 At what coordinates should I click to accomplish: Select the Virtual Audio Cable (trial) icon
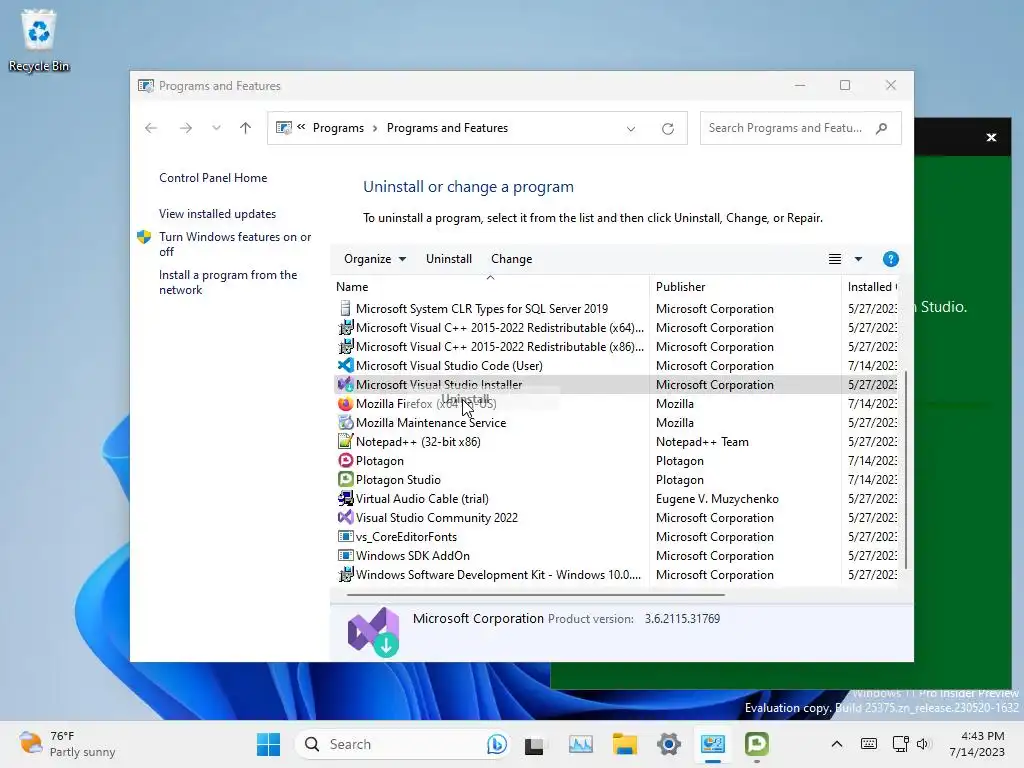tap(345, 498)
